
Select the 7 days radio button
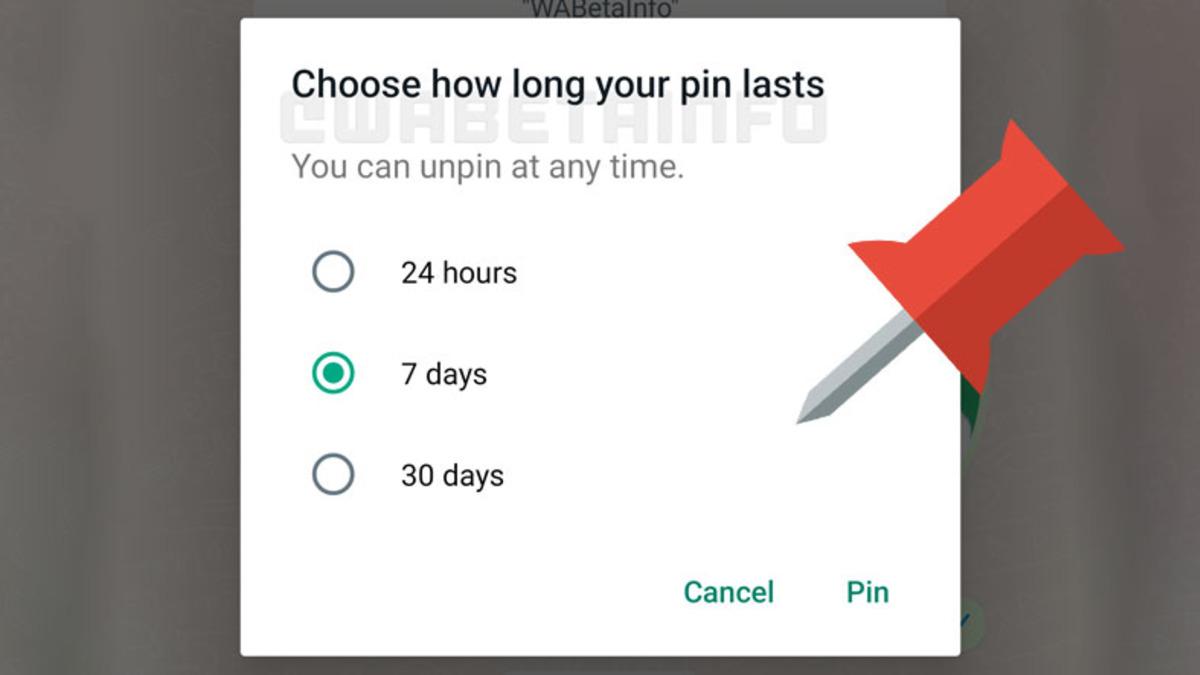333,374
